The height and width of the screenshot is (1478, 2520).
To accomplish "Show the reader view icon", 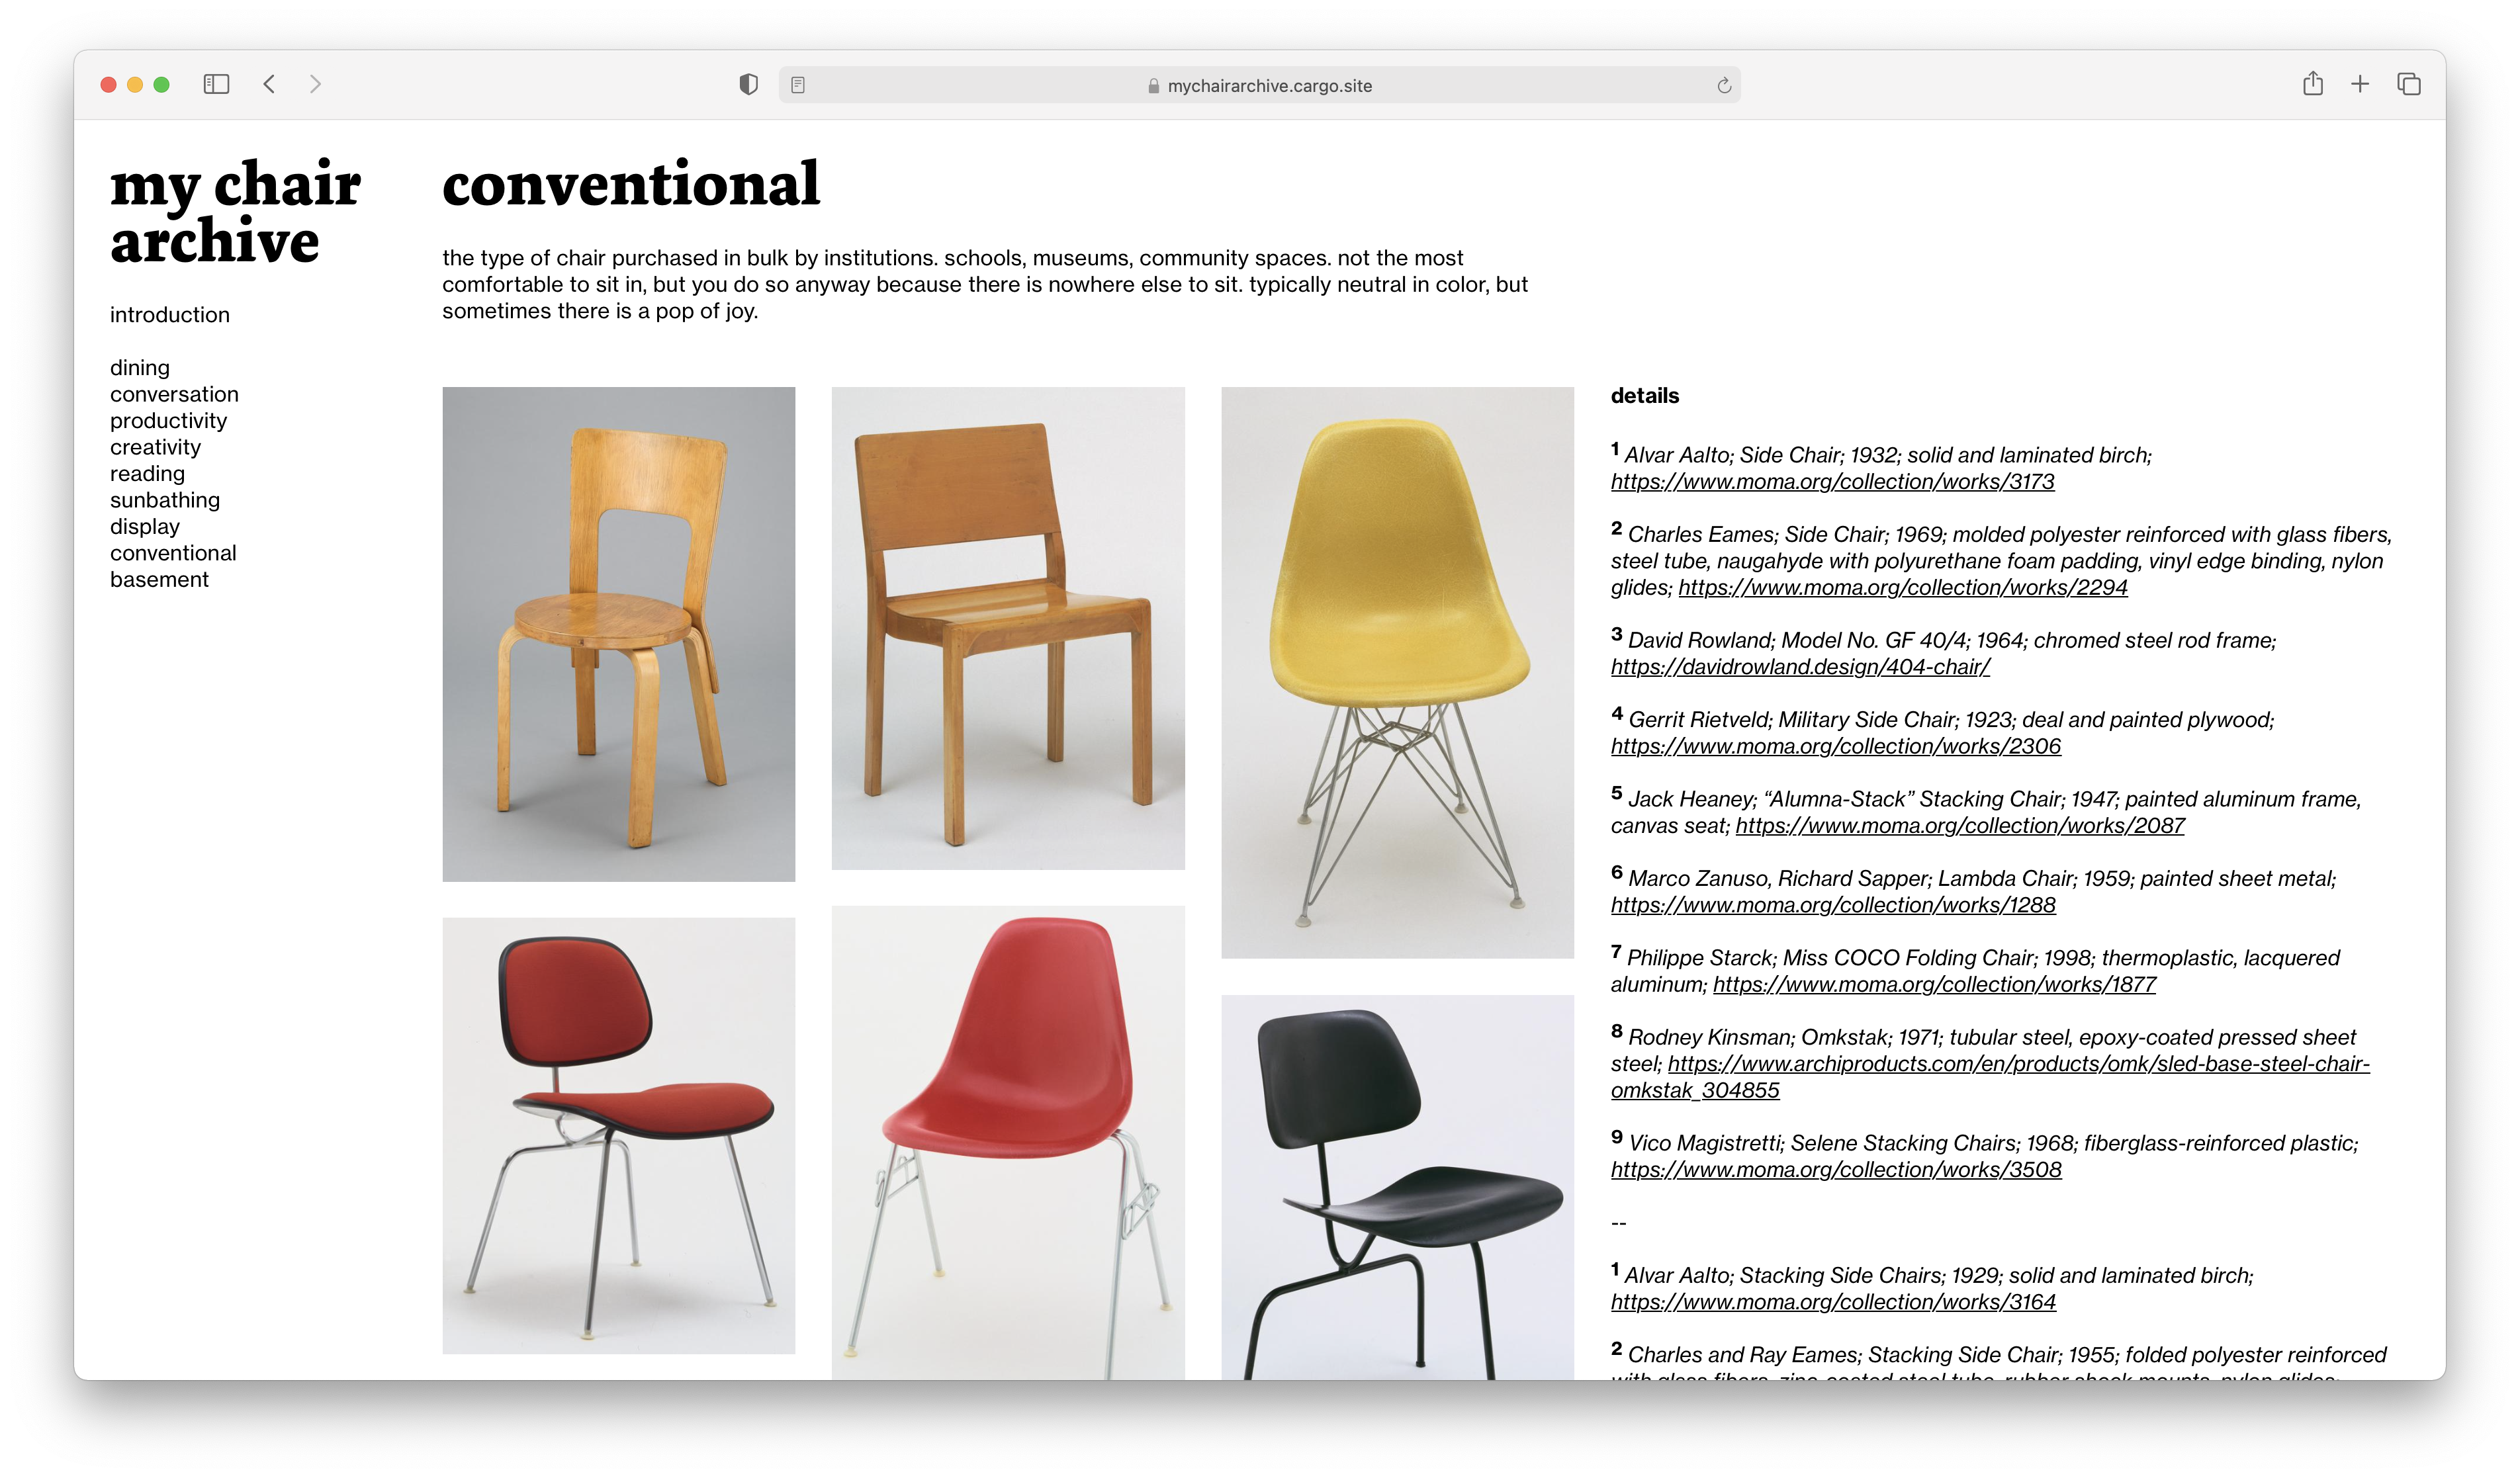I will coord(798,85).
